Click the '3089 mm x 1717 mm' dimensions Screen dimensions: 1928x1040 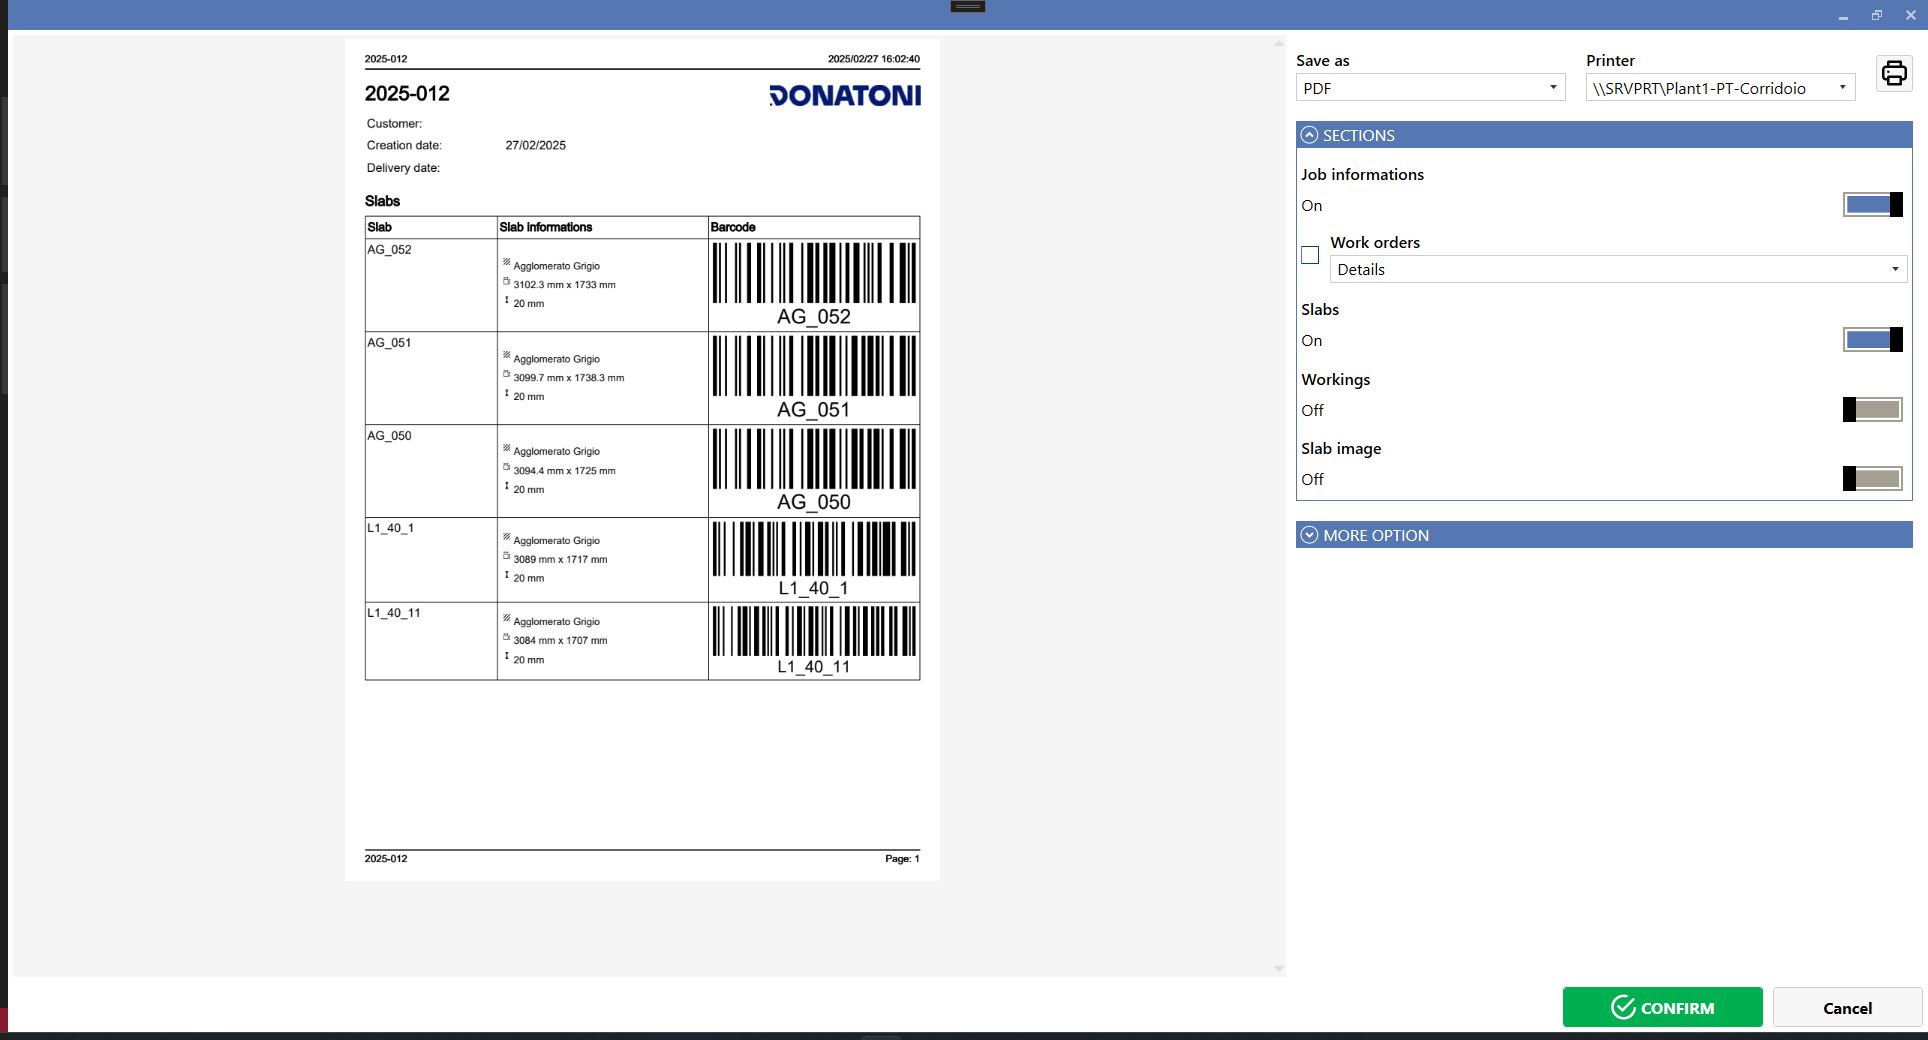coord(560,560)
